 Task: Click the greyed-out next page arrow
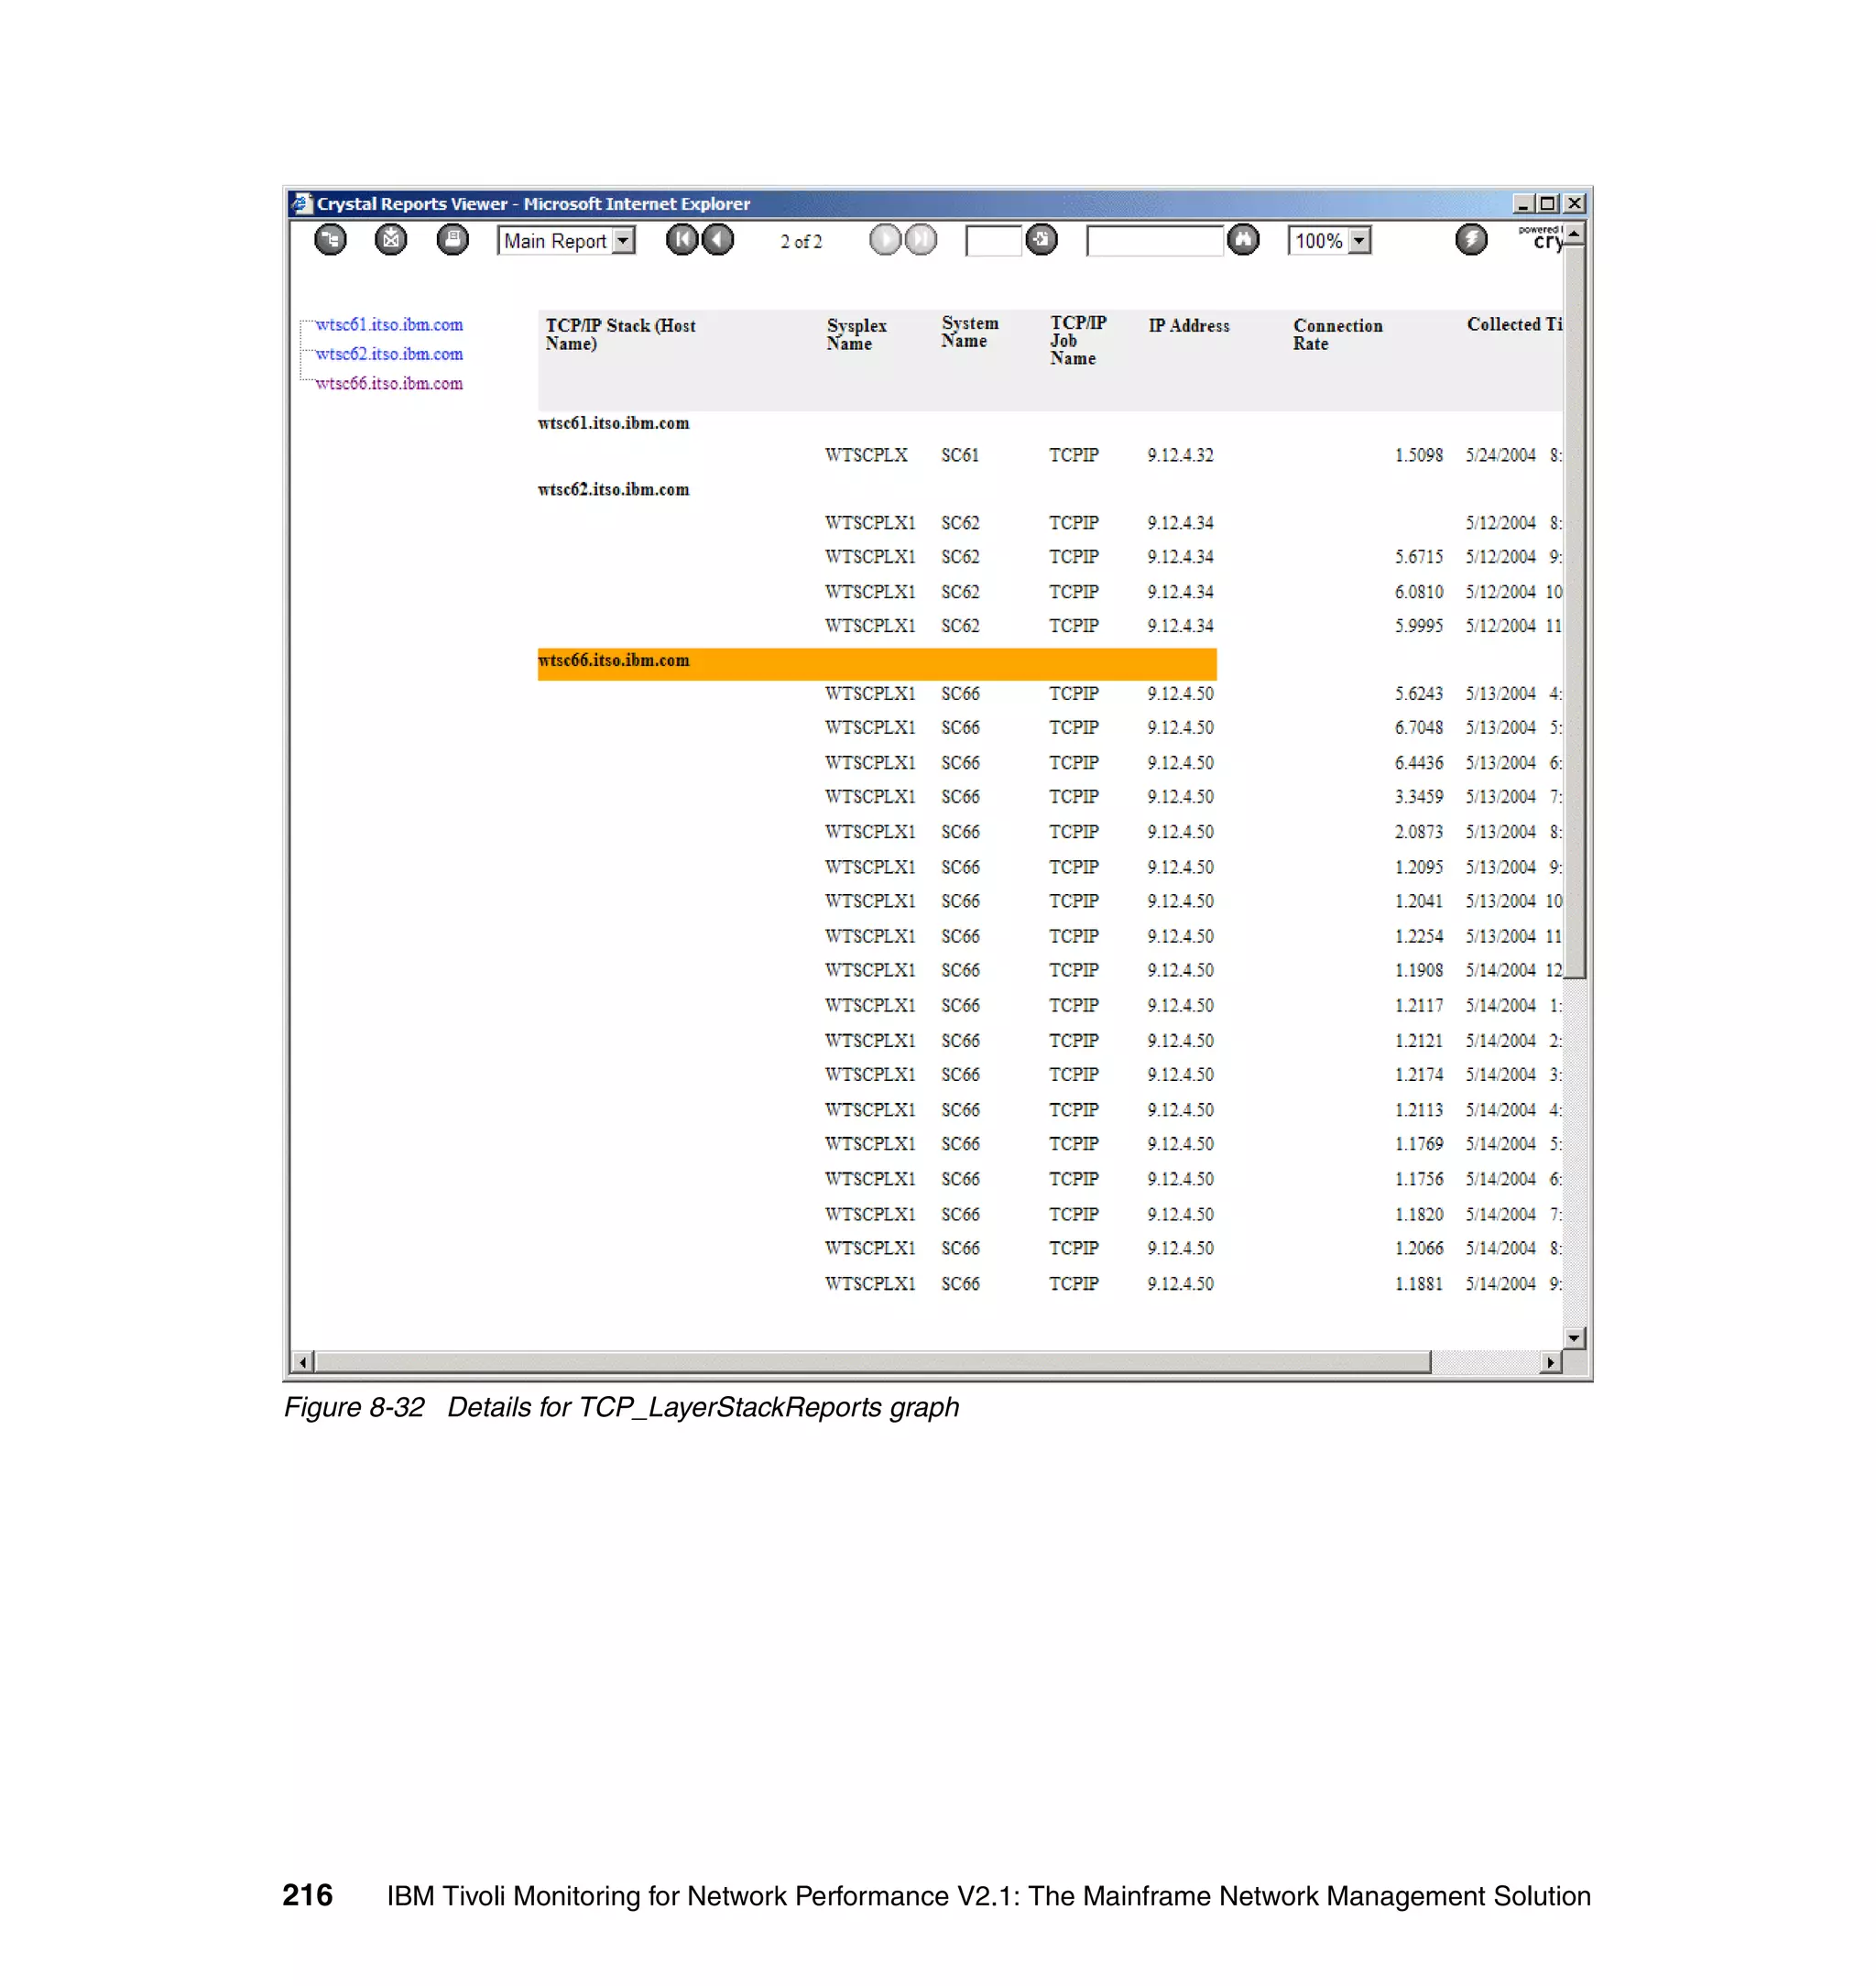tap(885, 240)
